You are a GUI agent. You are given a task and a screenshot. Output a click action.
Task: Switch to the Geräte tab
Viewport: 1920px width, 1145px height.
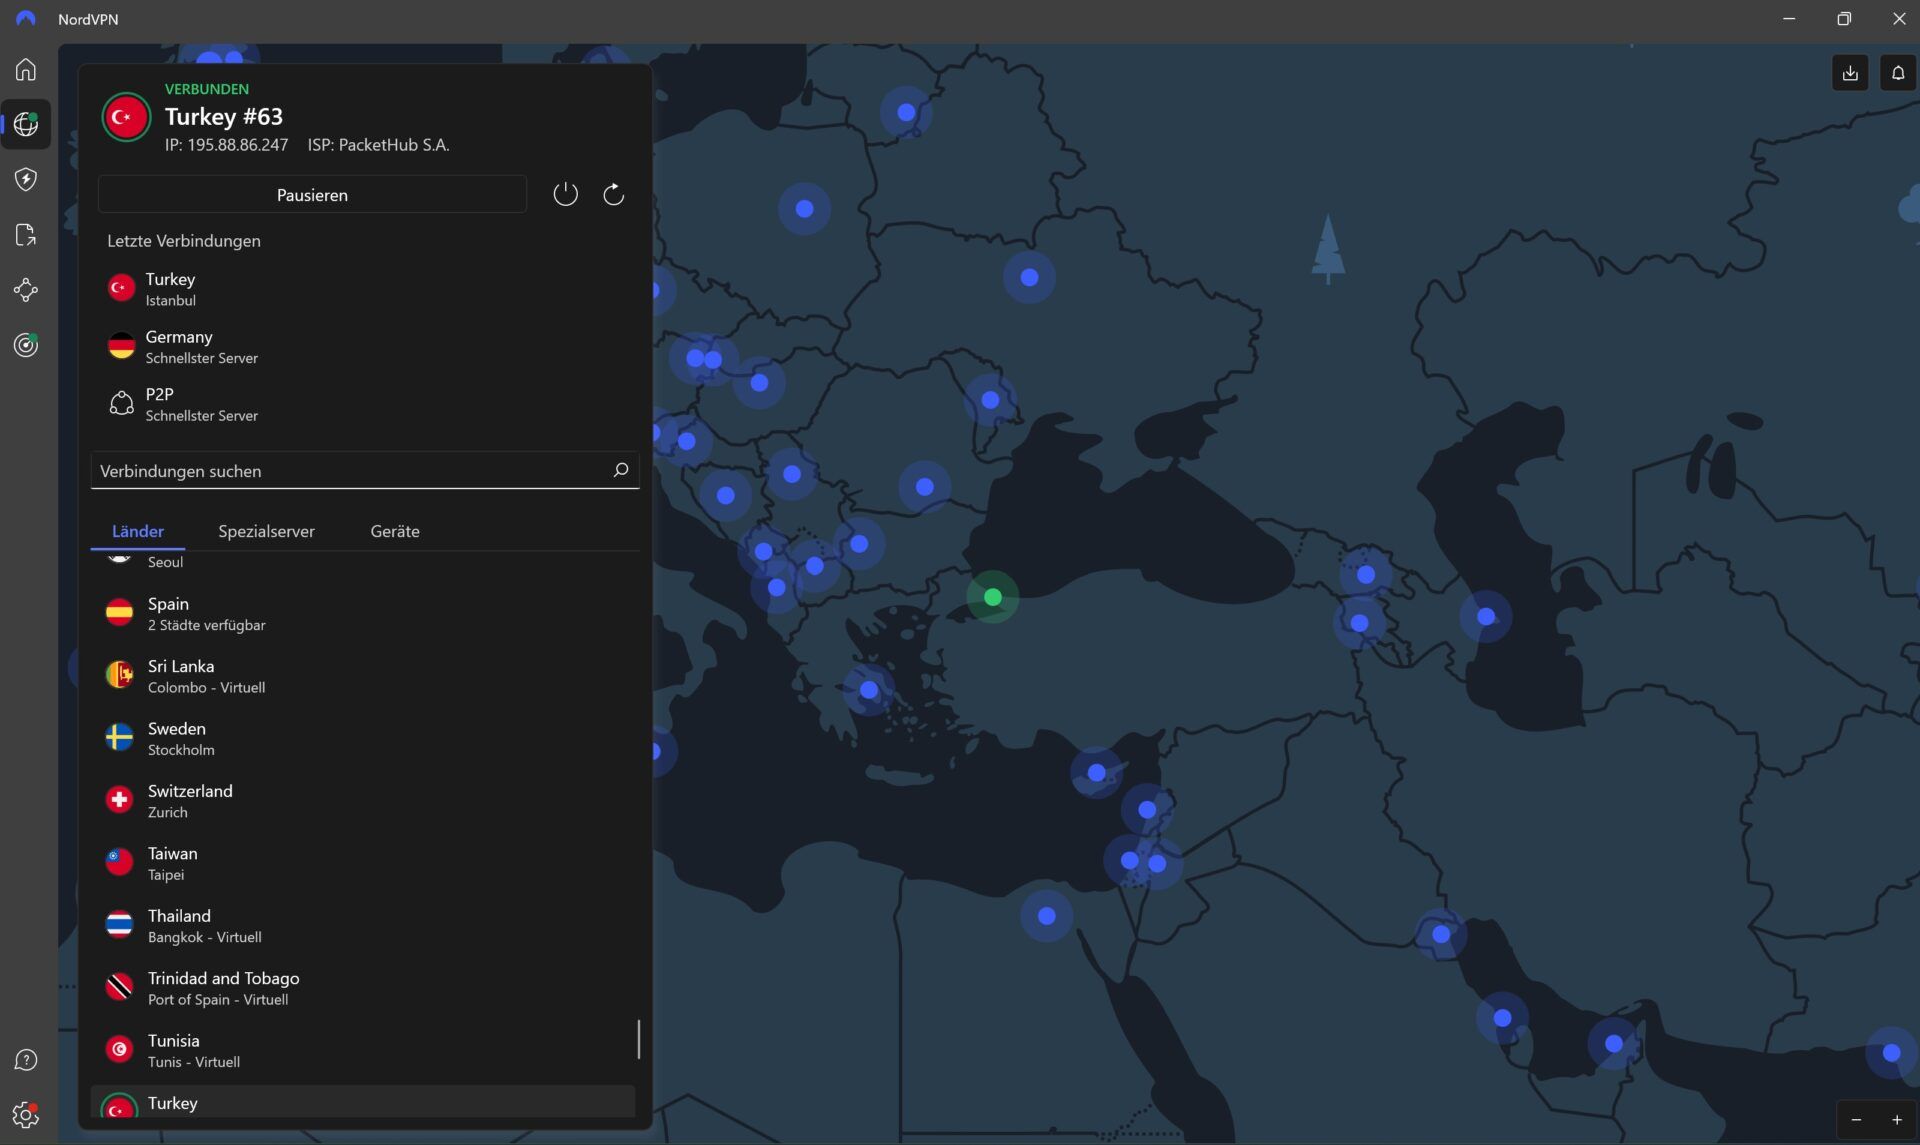[x=395, y=531]
